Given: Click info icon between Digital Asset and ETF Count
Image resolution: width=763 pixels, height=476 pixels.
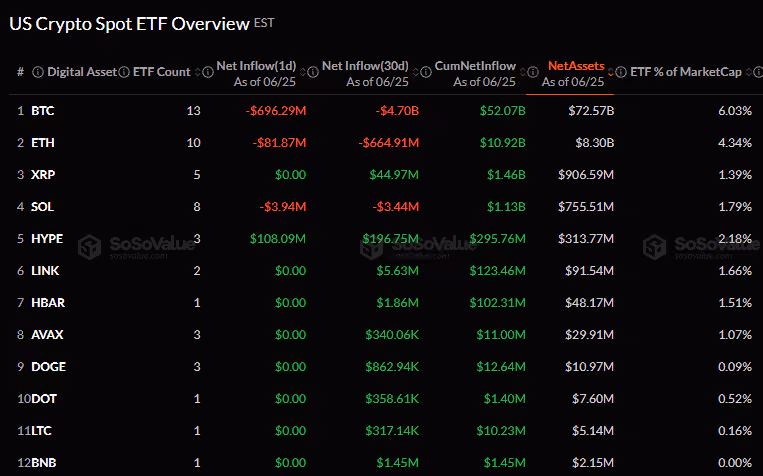Looking at the screenshot, I should [124, 72].
